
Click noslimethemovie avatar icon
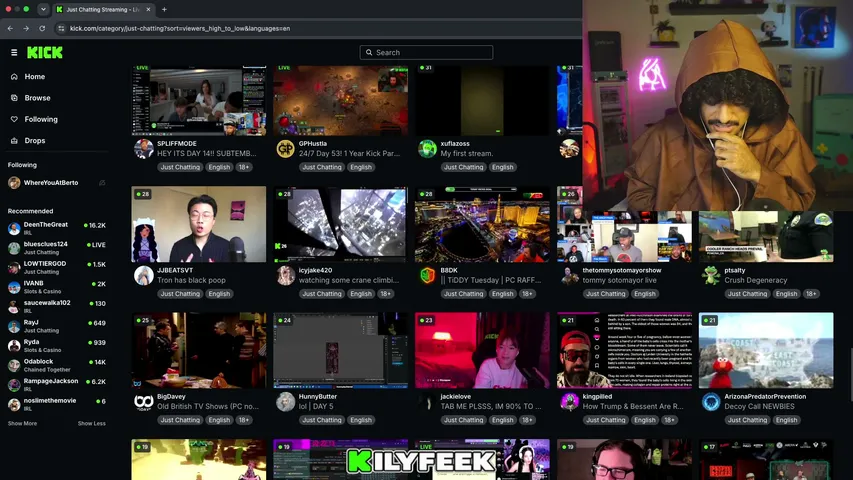pyautogui.click(x=14, y=404)
